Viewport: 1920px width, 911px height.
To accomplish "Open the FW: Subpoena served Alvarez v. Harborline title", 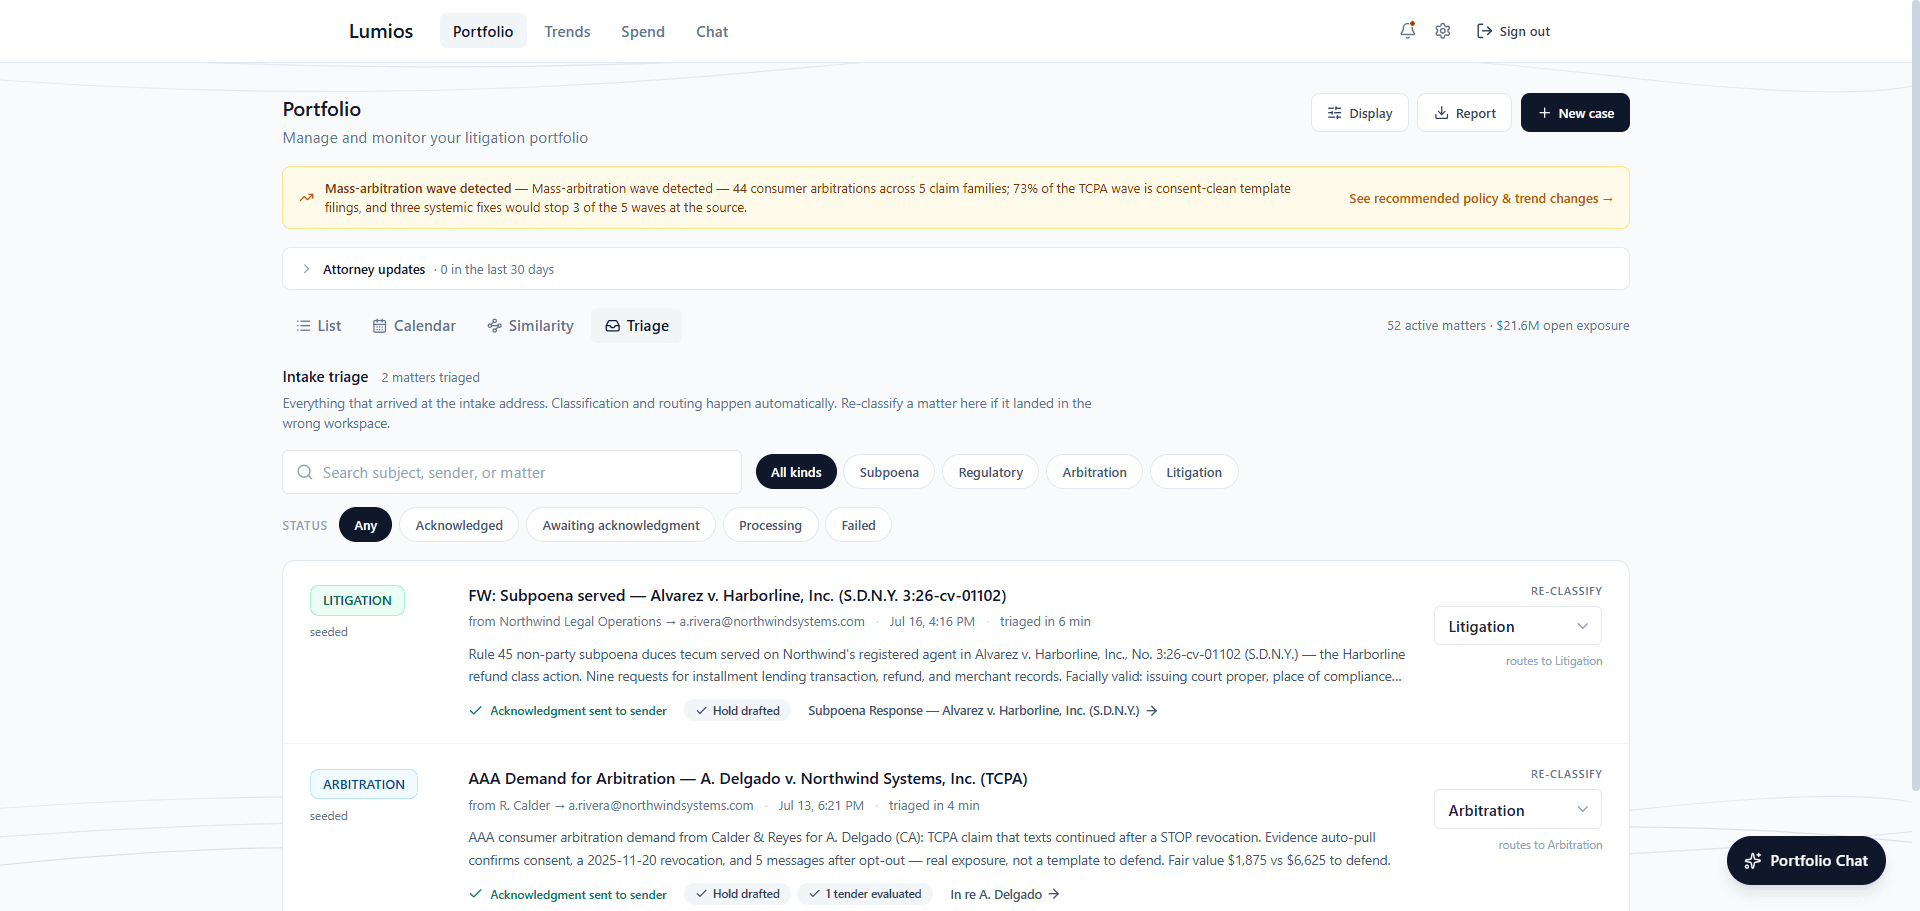I will pyautogui.click(x=737, y=595).
